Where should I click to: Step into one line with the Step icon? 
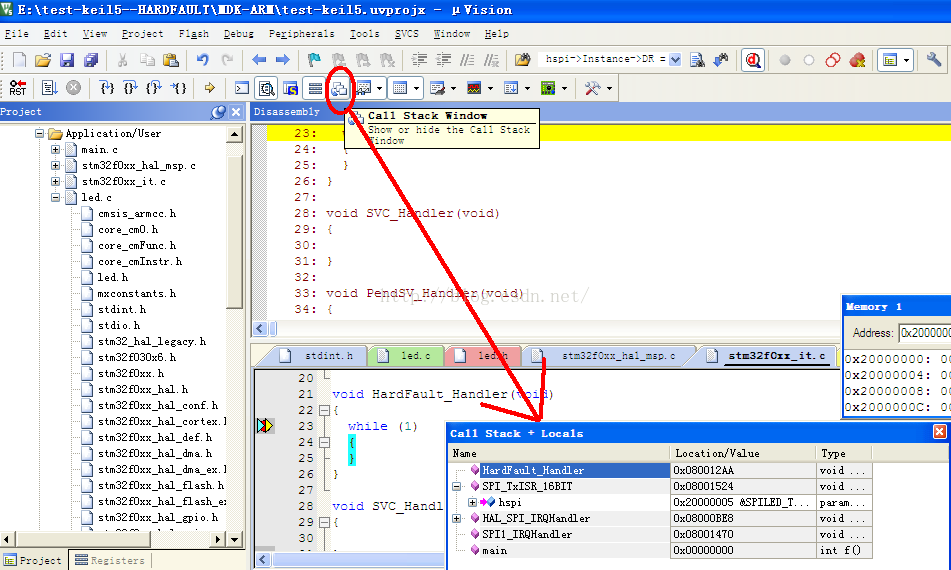pyautogui.click(x=107, y=88)
